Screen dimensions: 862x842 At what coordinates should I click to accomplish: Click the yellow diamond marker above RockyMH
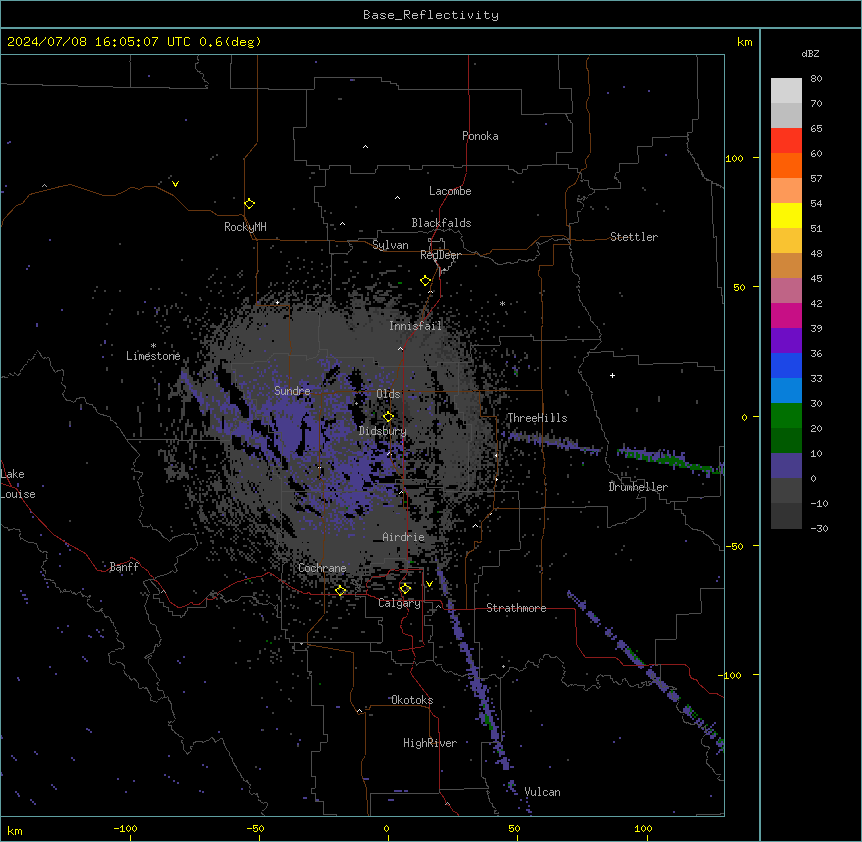click(x=249, y=203)
